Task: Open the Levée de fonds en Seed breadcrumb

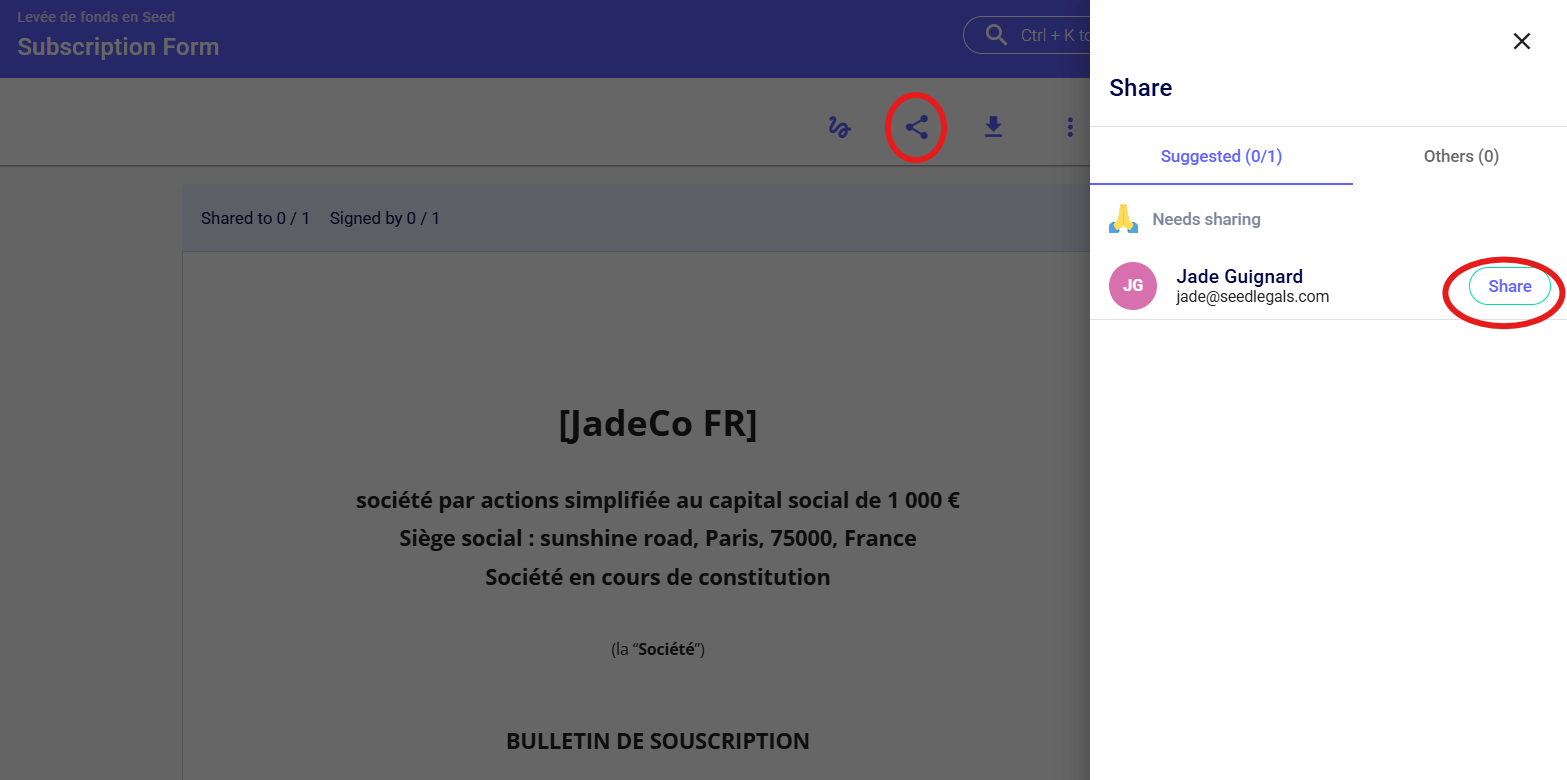Action: pyautogui.click(x=97, y=17)
